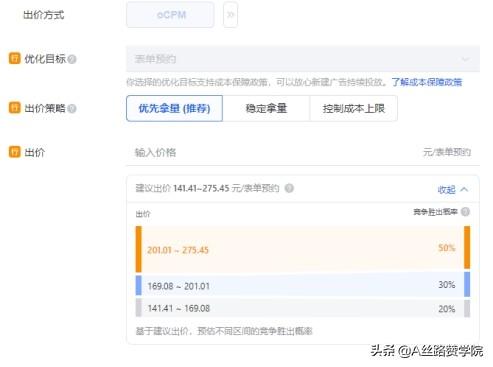Click the 20% win probability value
Image resolution: width=493 pixels, height=367 pixels.
point(447,309)
